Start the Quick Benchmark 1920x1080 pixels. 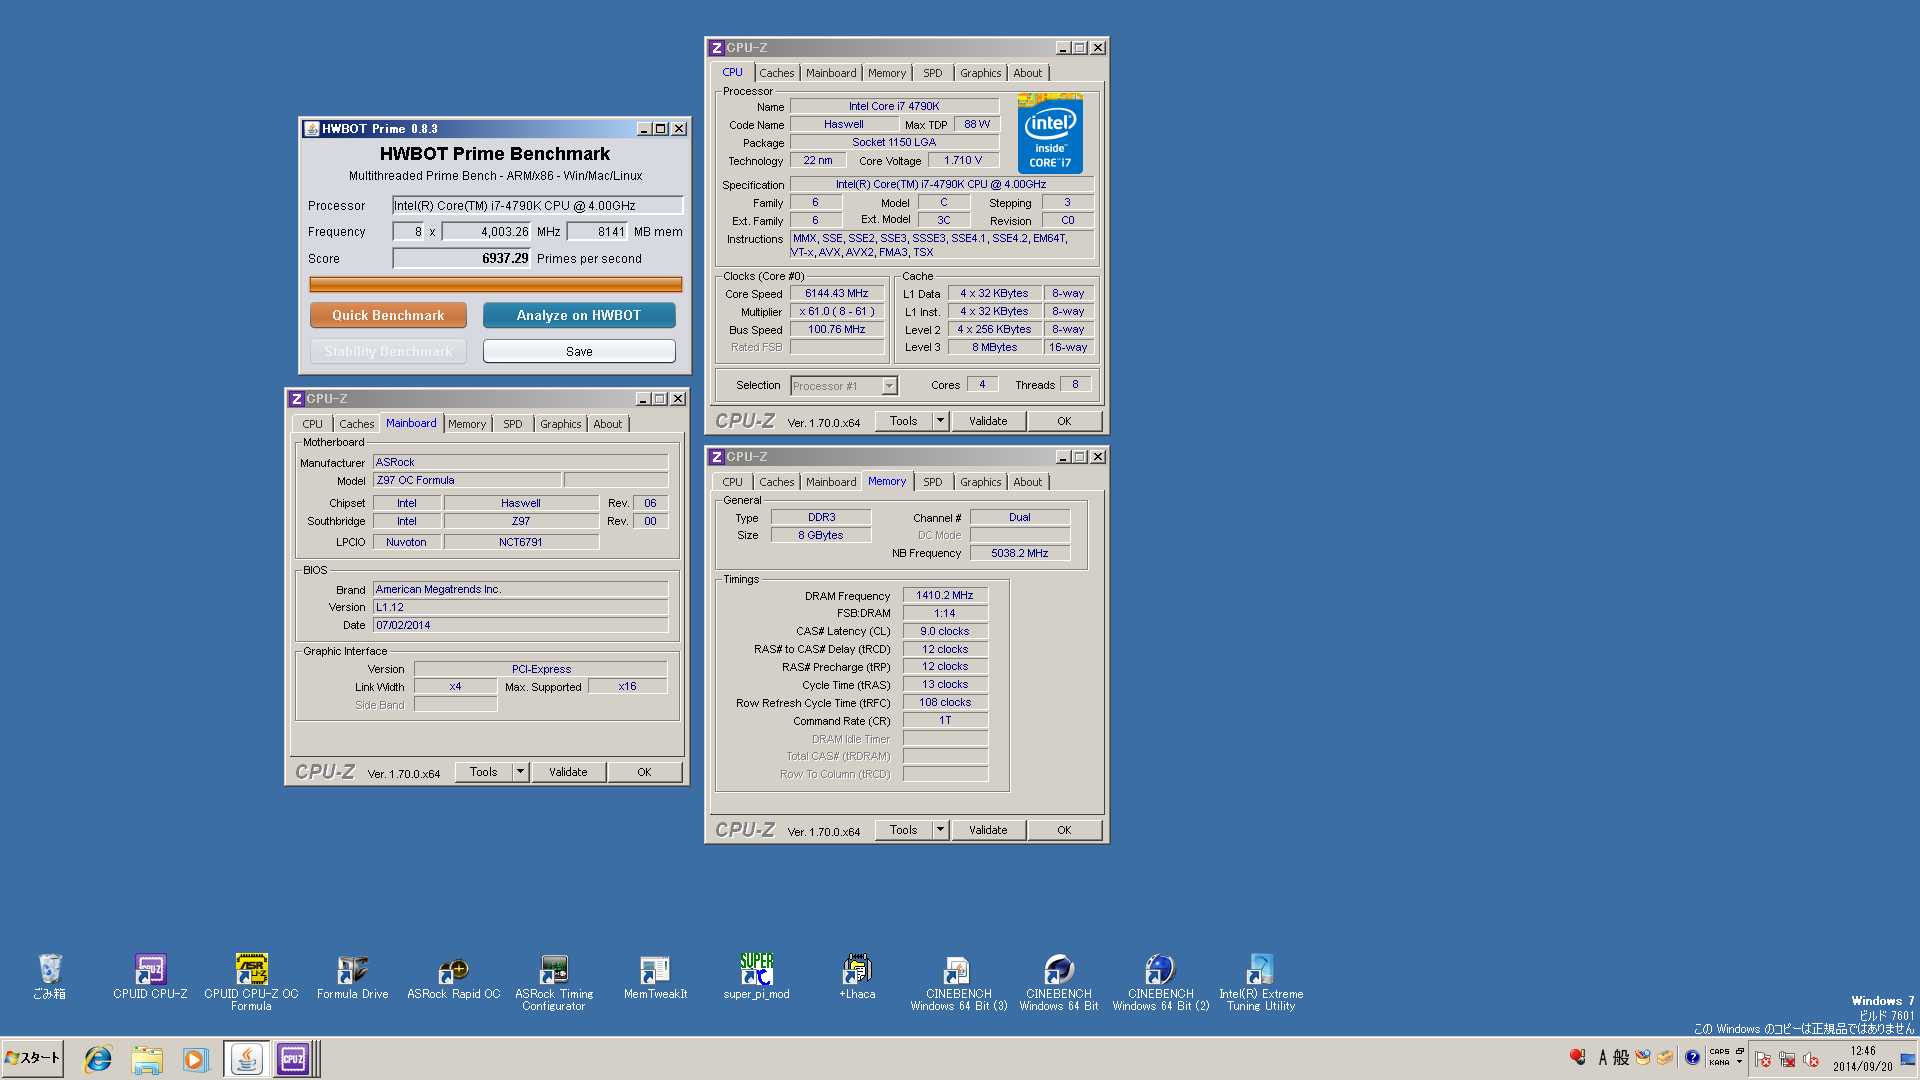pyautogui.click(x=388, y=315)
